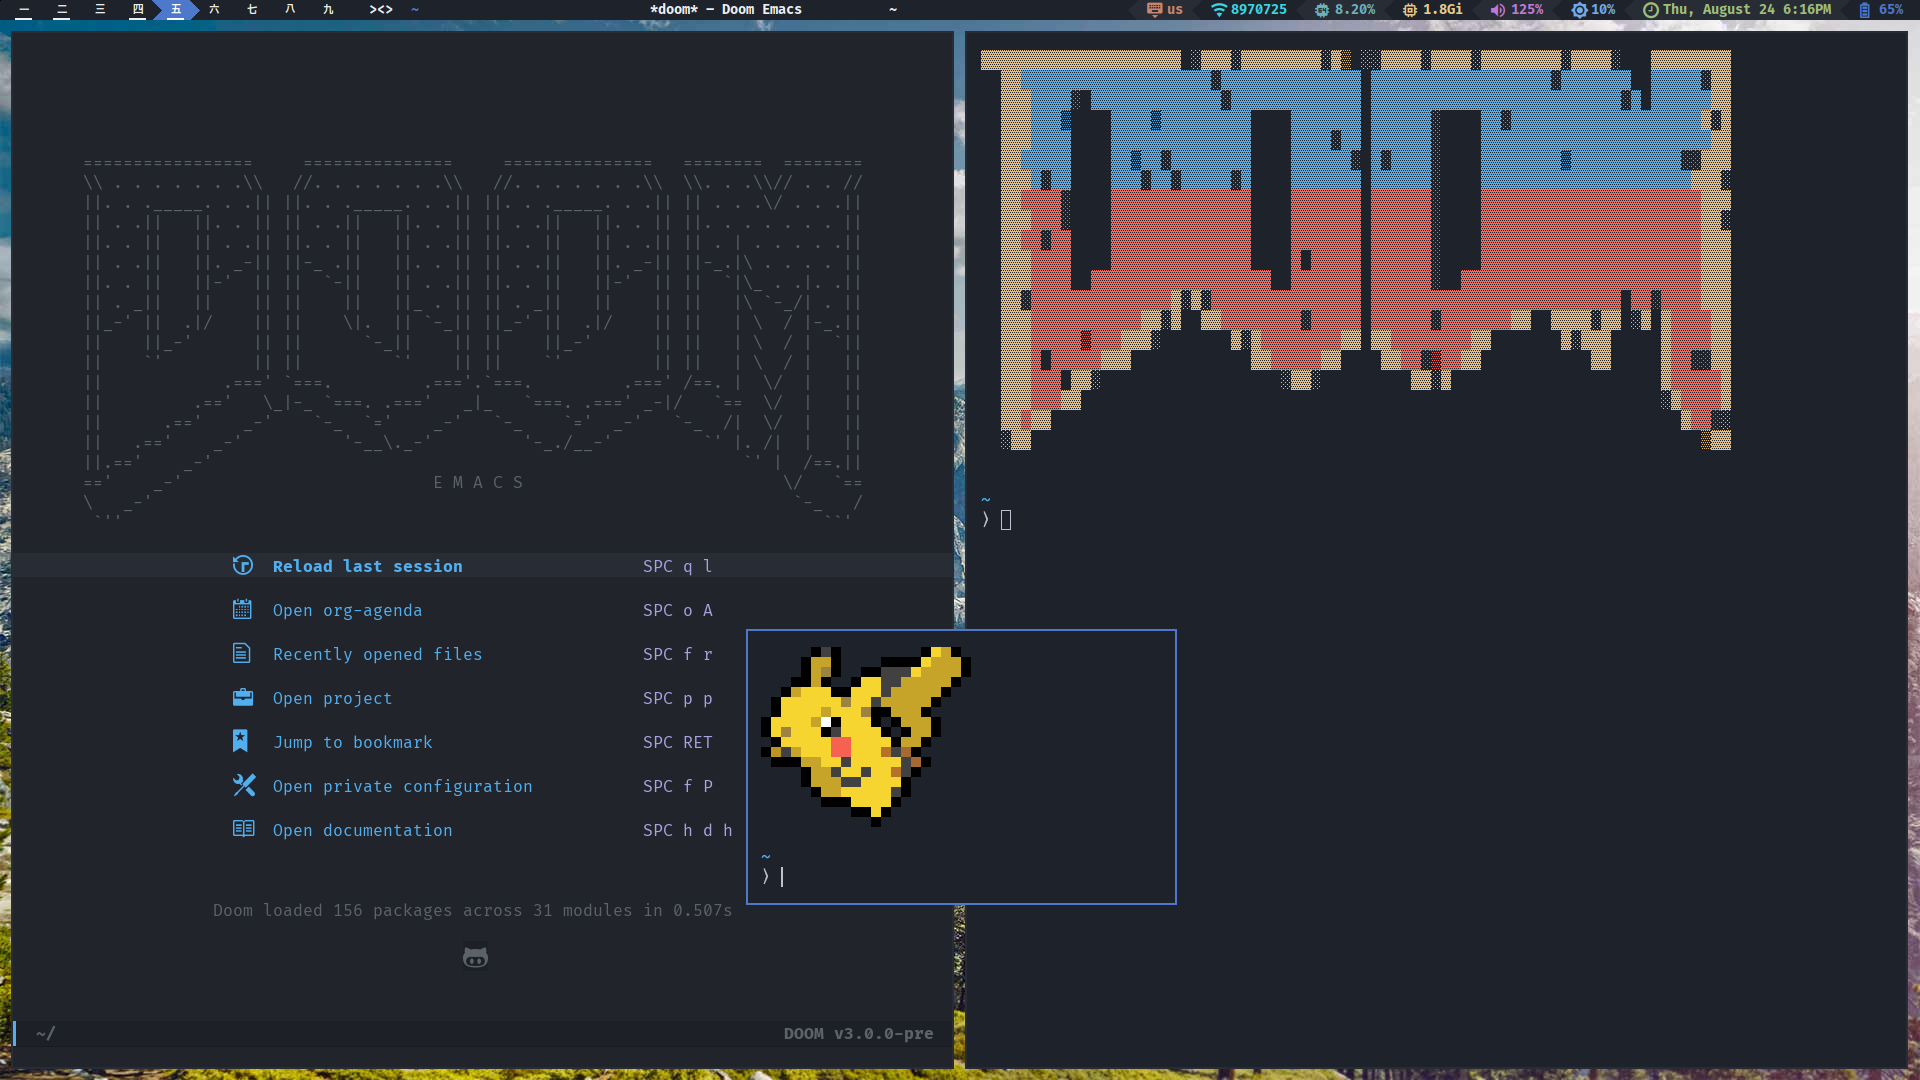Click the 'Open project' button

pos(332,698)
